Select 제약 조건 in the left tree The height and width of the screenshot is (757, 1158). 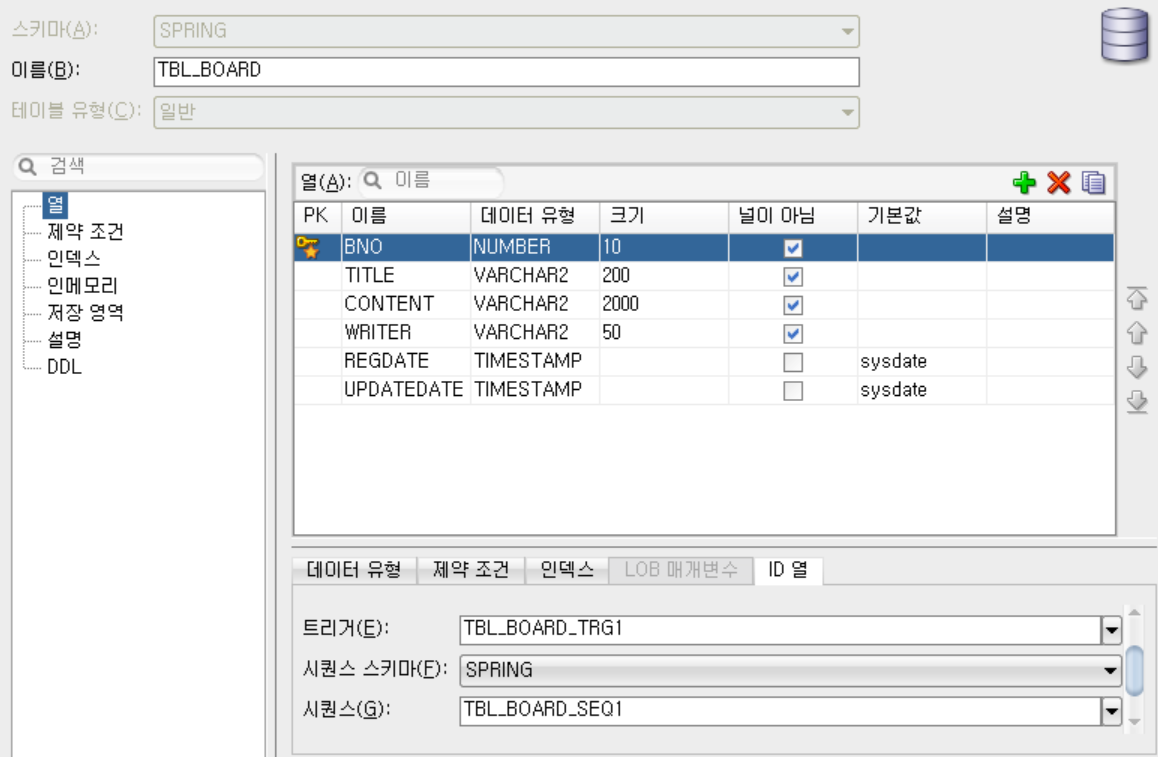[85, 232]
